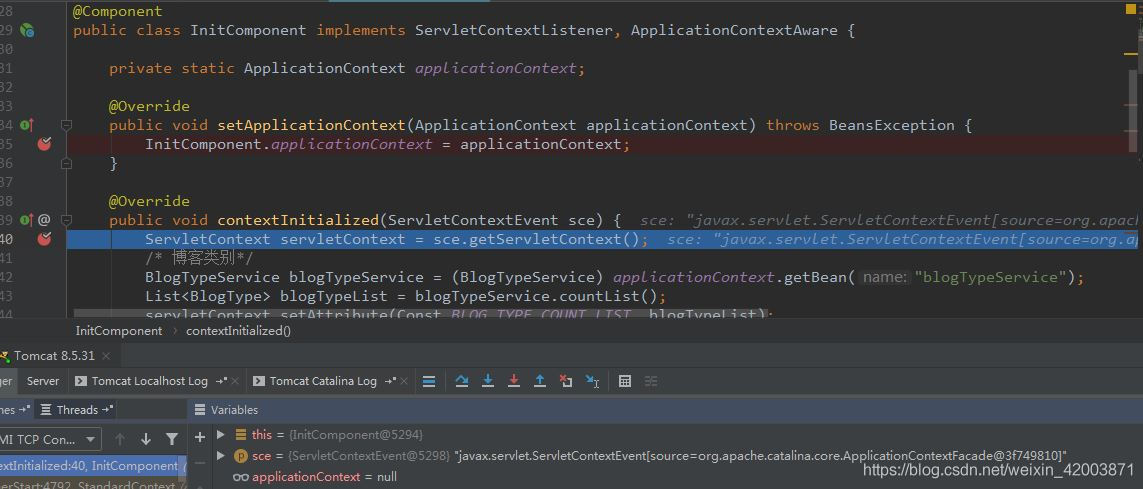Click the '{InitComponent@5294}' value text
The image size is (1143, 489).
tap(356, 434)
